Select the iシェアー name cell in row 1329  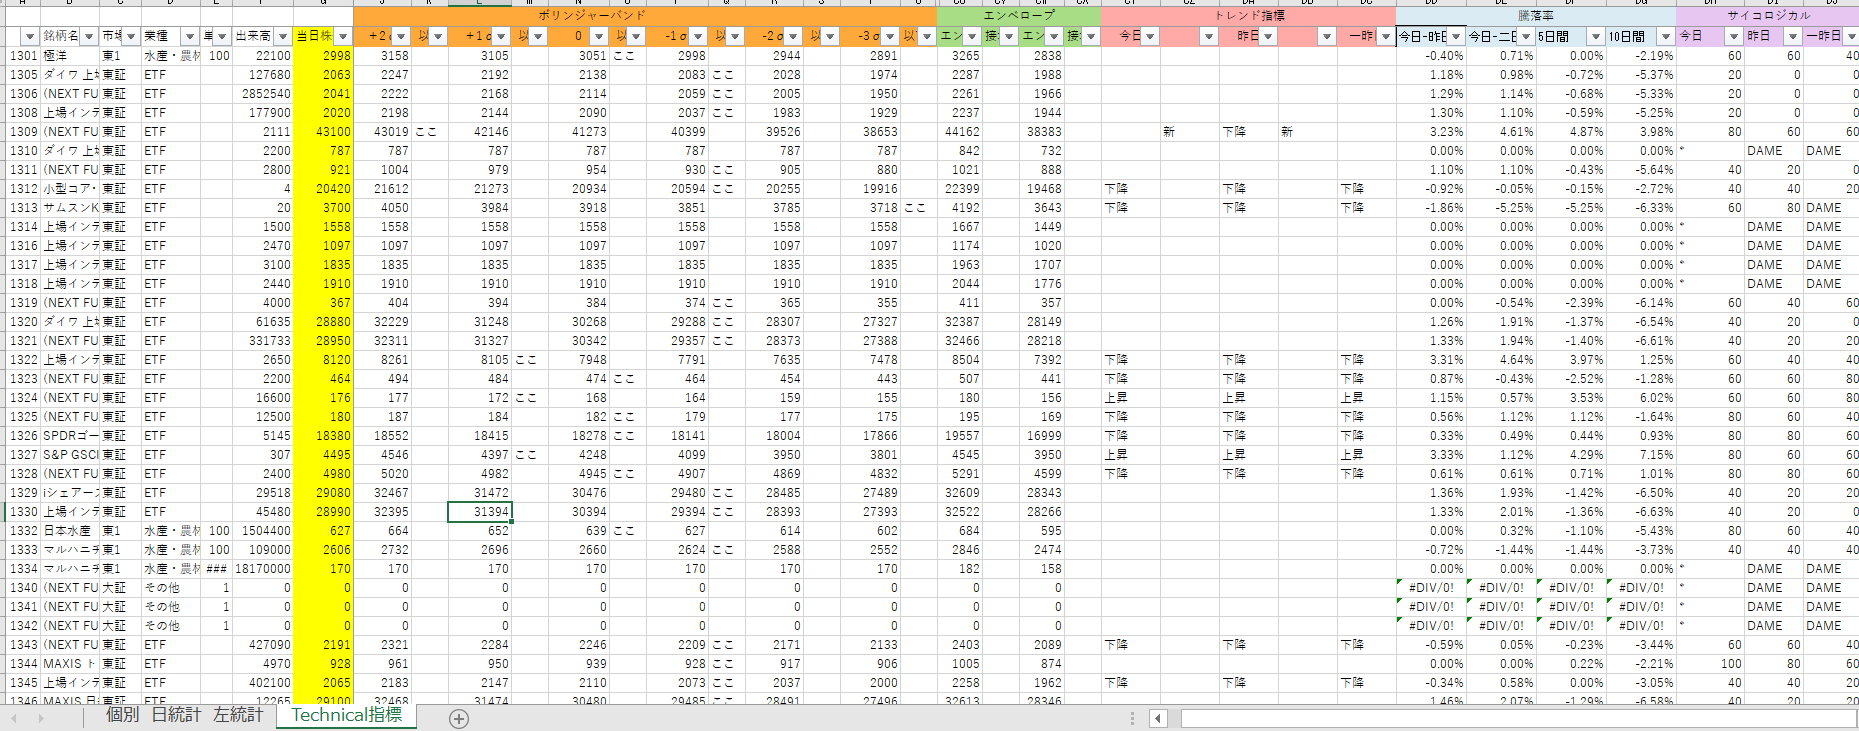pyautogui.click(x=70, y=493)
